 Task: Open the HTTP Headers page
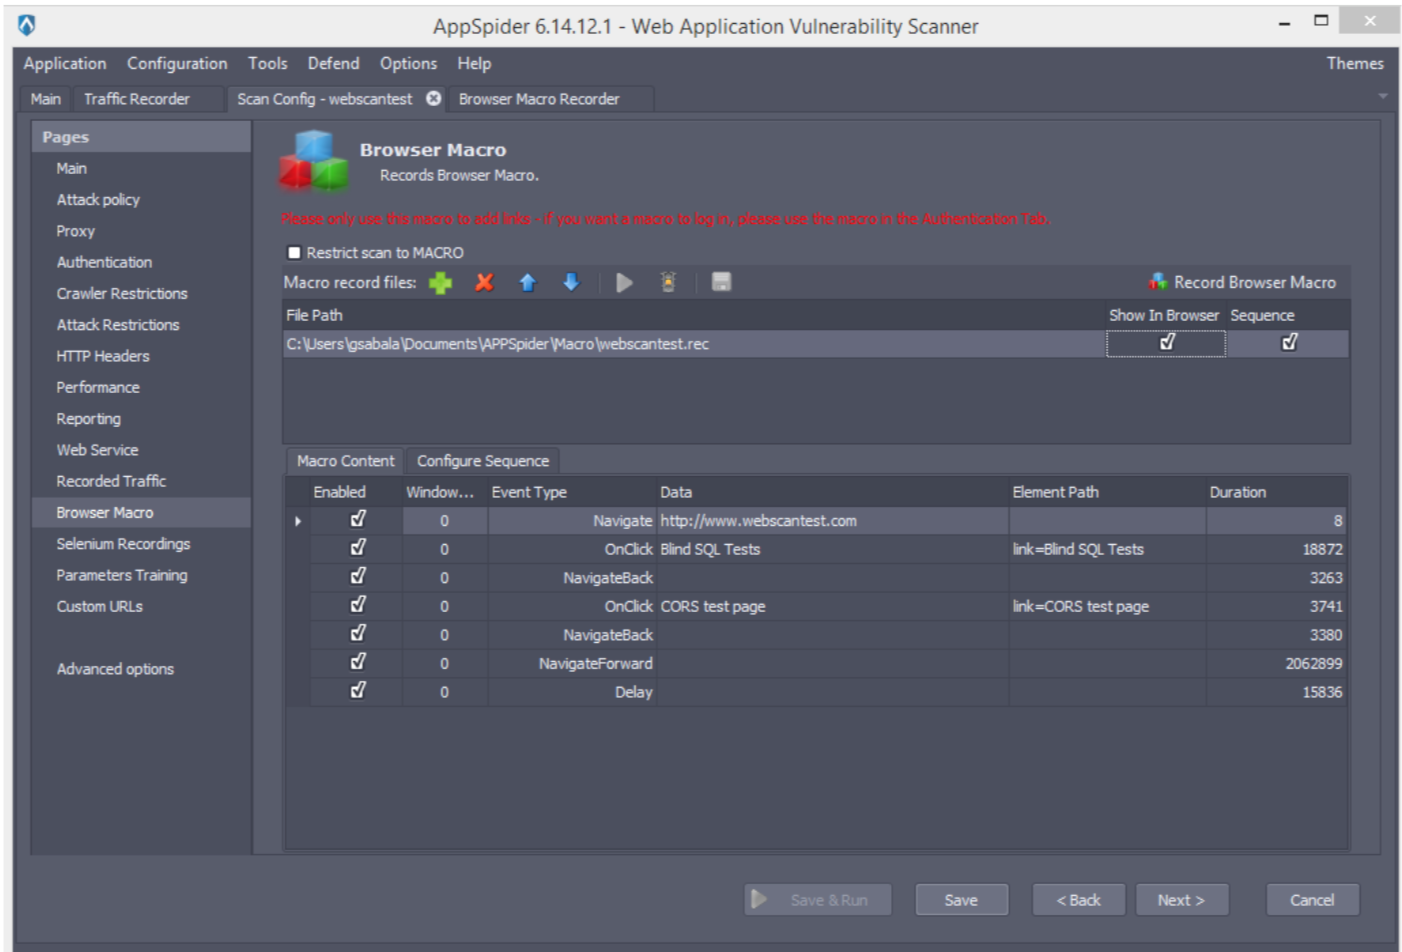[x=103, y=356]
